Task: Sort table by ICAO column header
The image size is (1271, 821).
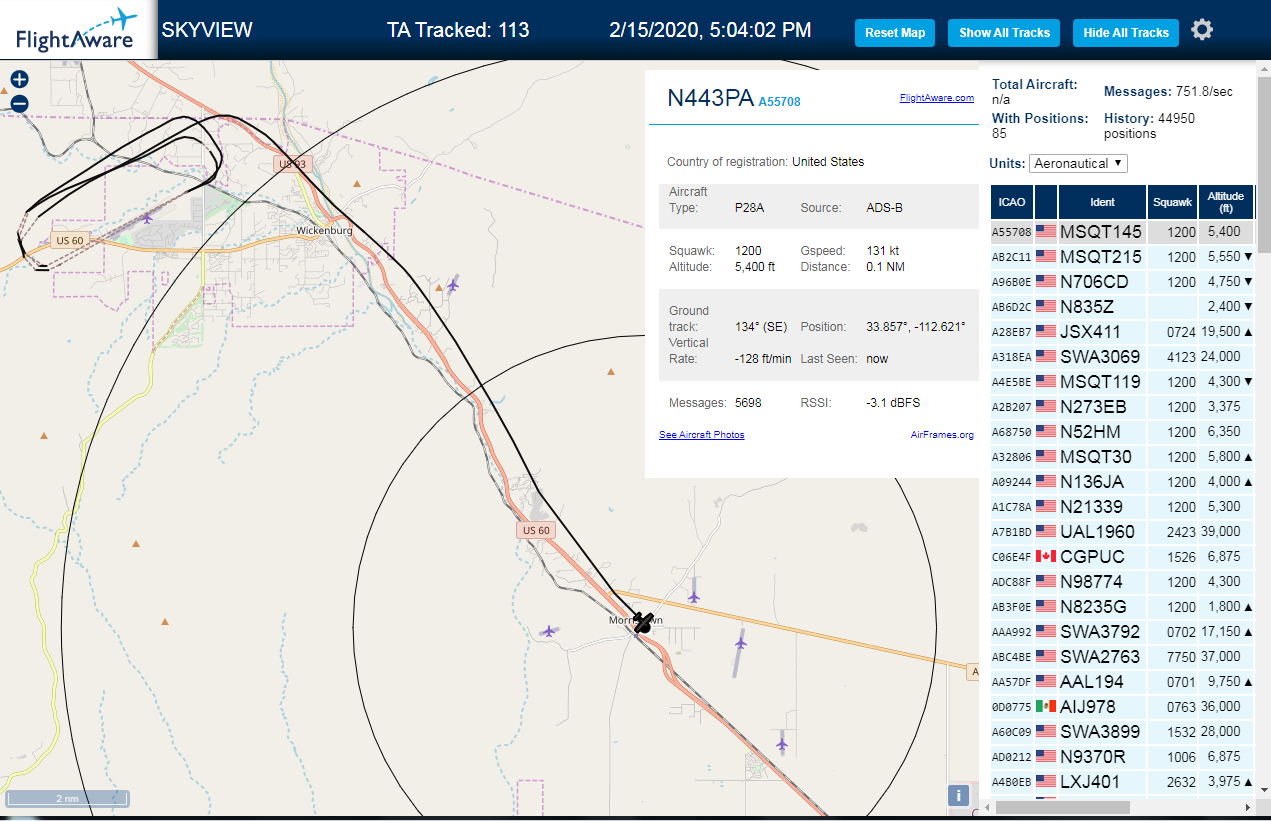Action: tap(1012, 202)
